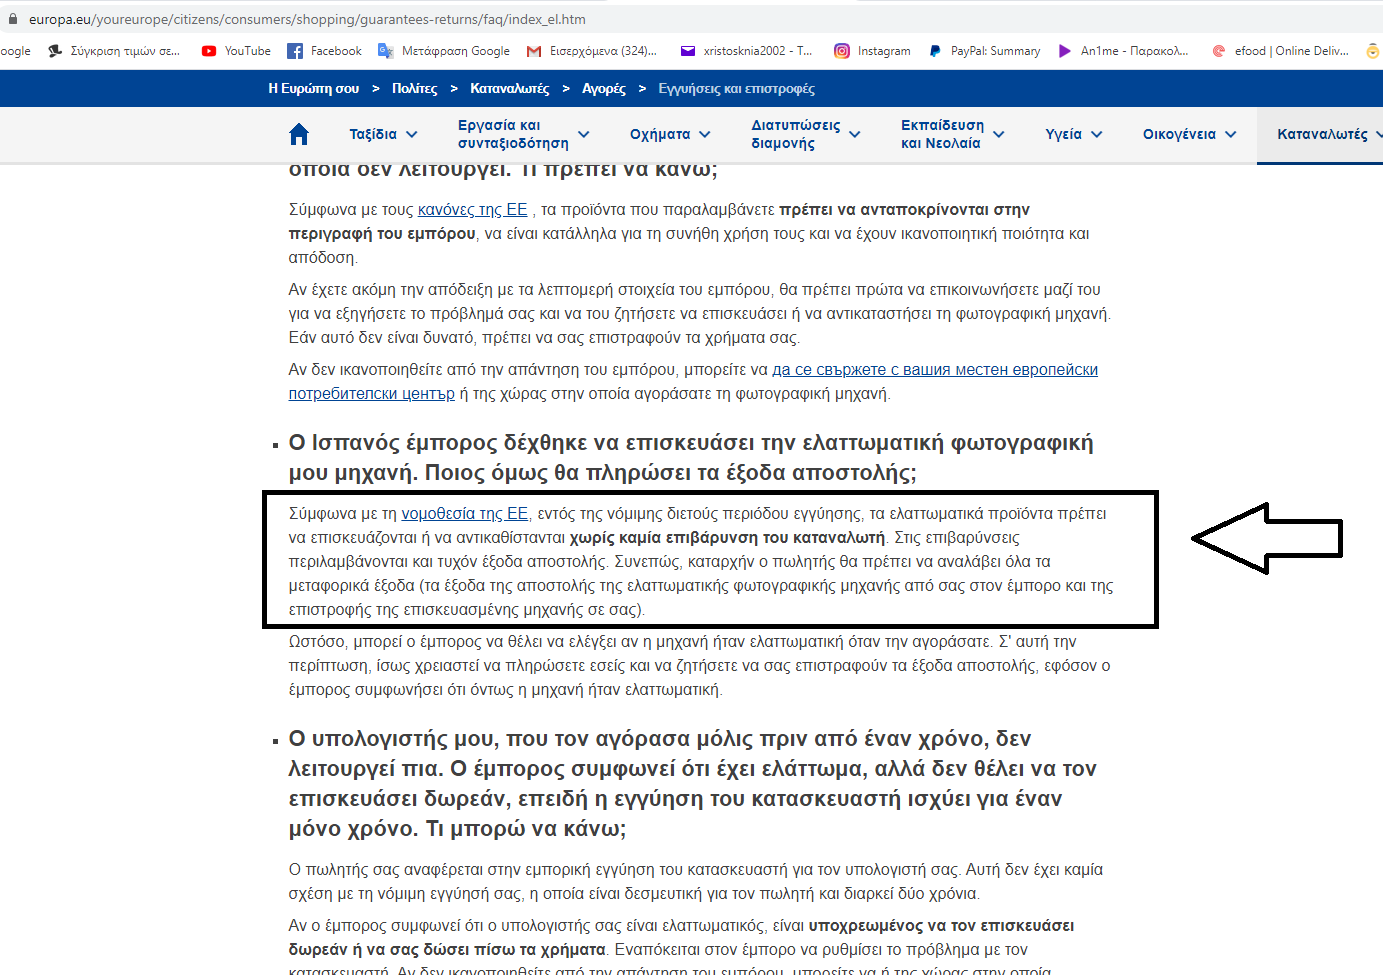This screenshot has width=1383, height=975.
Task: Open the An1me bookmark
Action: click(x=1123, y=51)
